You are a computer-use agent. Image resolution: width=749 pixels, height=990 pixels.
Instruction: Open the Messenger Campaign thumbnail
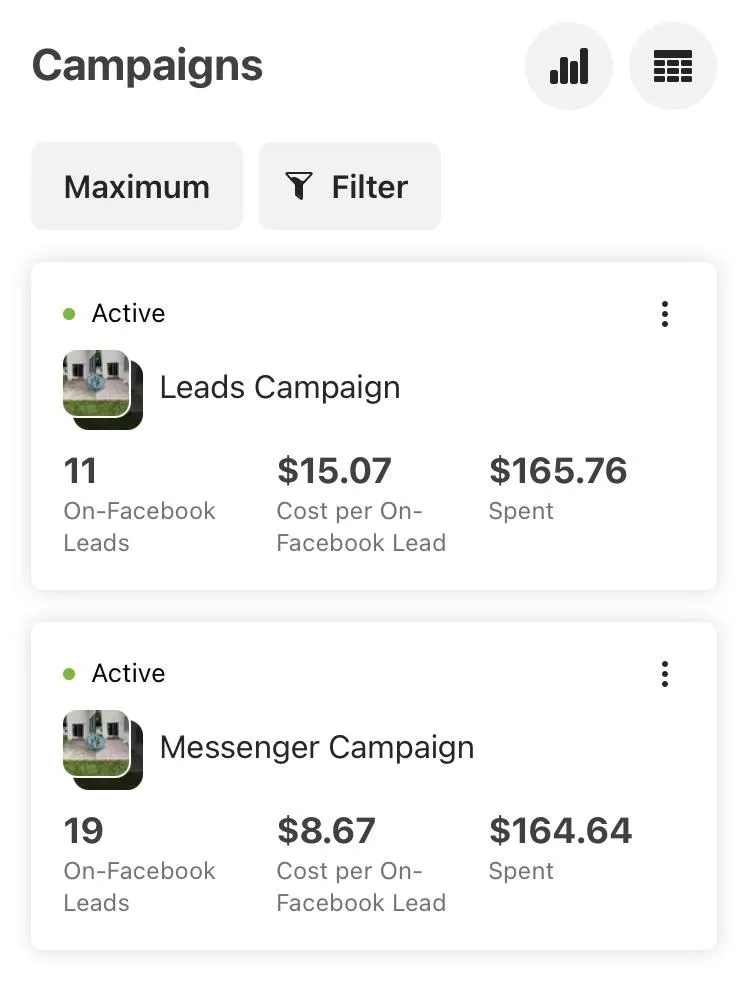[x=103, y=749]
